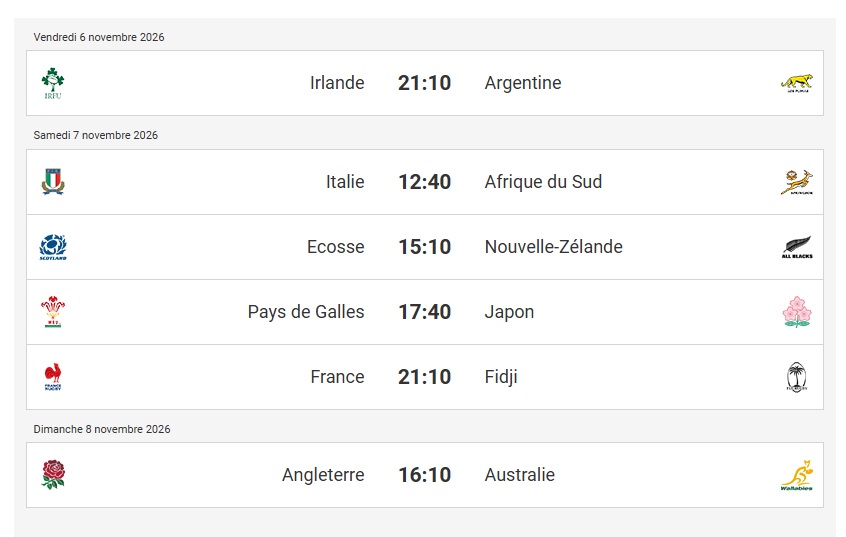Click the All Blacks silver fern logo

[x=797, y=247]
